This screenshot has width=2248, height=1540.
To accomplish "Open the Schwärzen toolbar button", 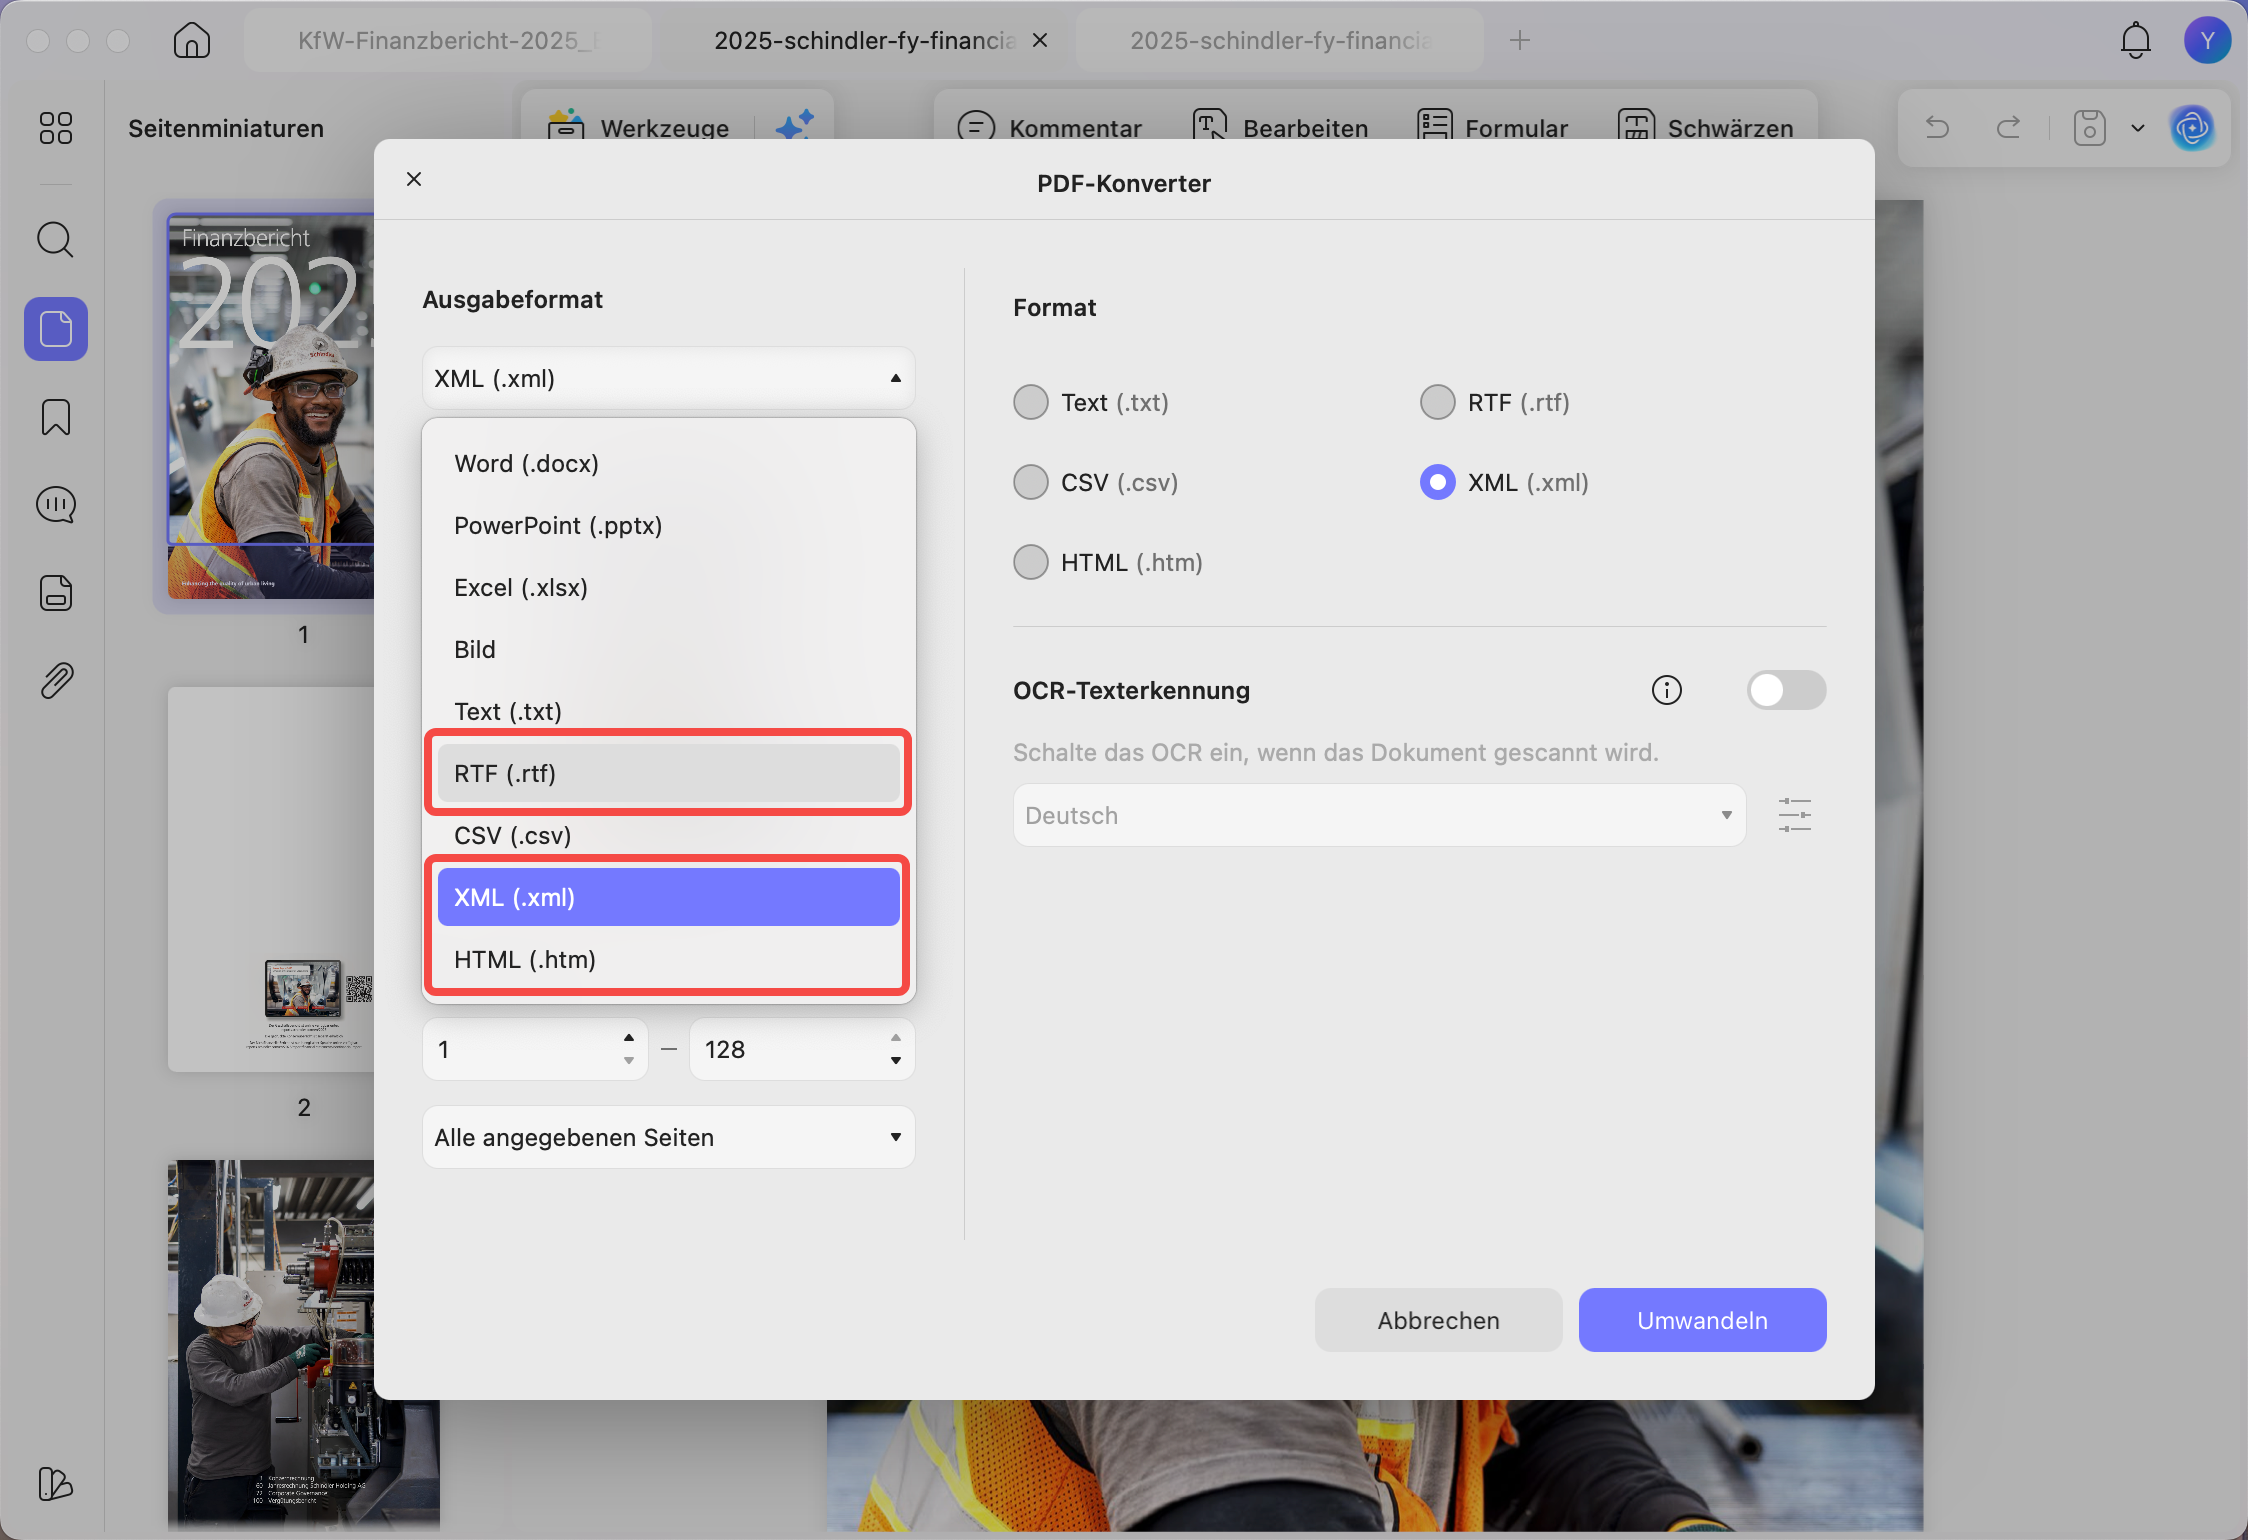I will pos(1705,127).
